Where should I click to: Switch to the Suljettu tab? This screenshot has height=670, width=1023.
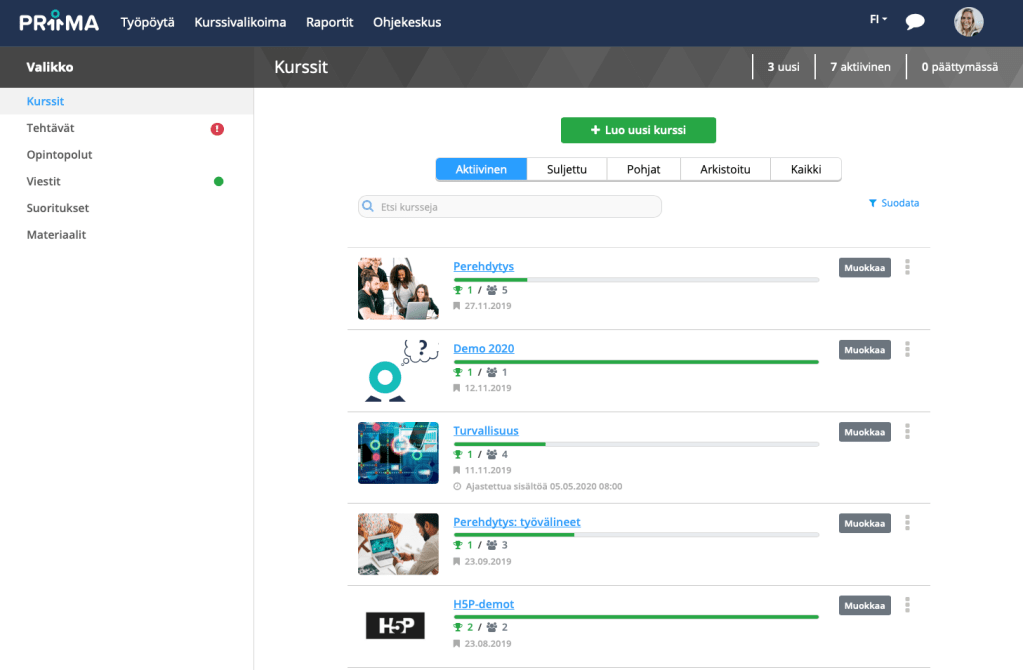(566, 169)
